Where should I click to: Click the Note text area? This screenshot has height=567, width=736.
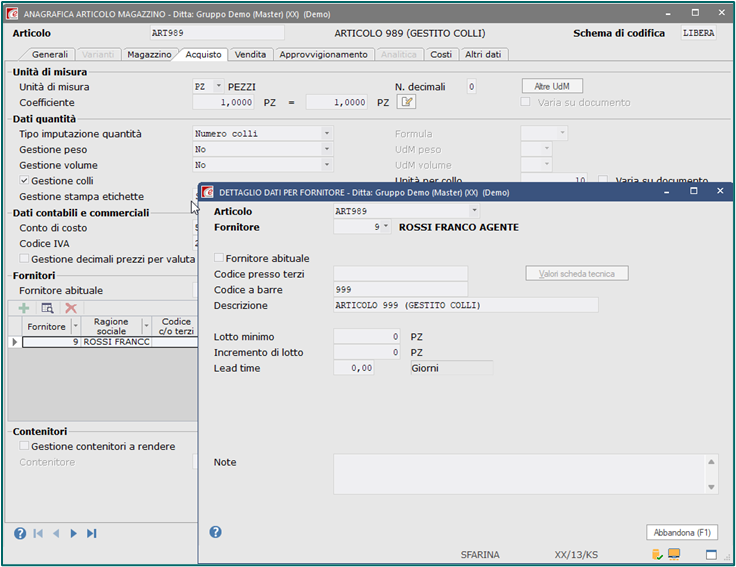[520, 474]
